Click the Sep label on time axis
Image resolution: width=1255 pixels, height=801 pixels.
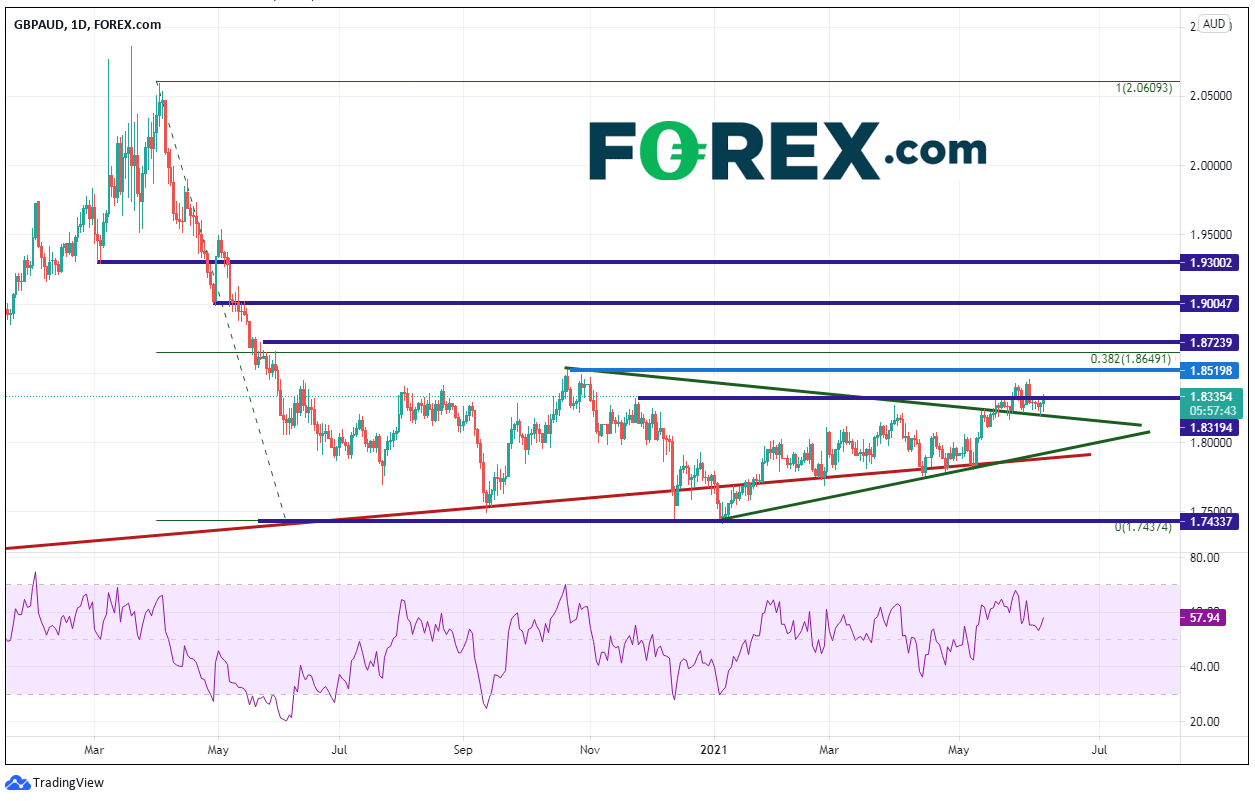point(462,748)
